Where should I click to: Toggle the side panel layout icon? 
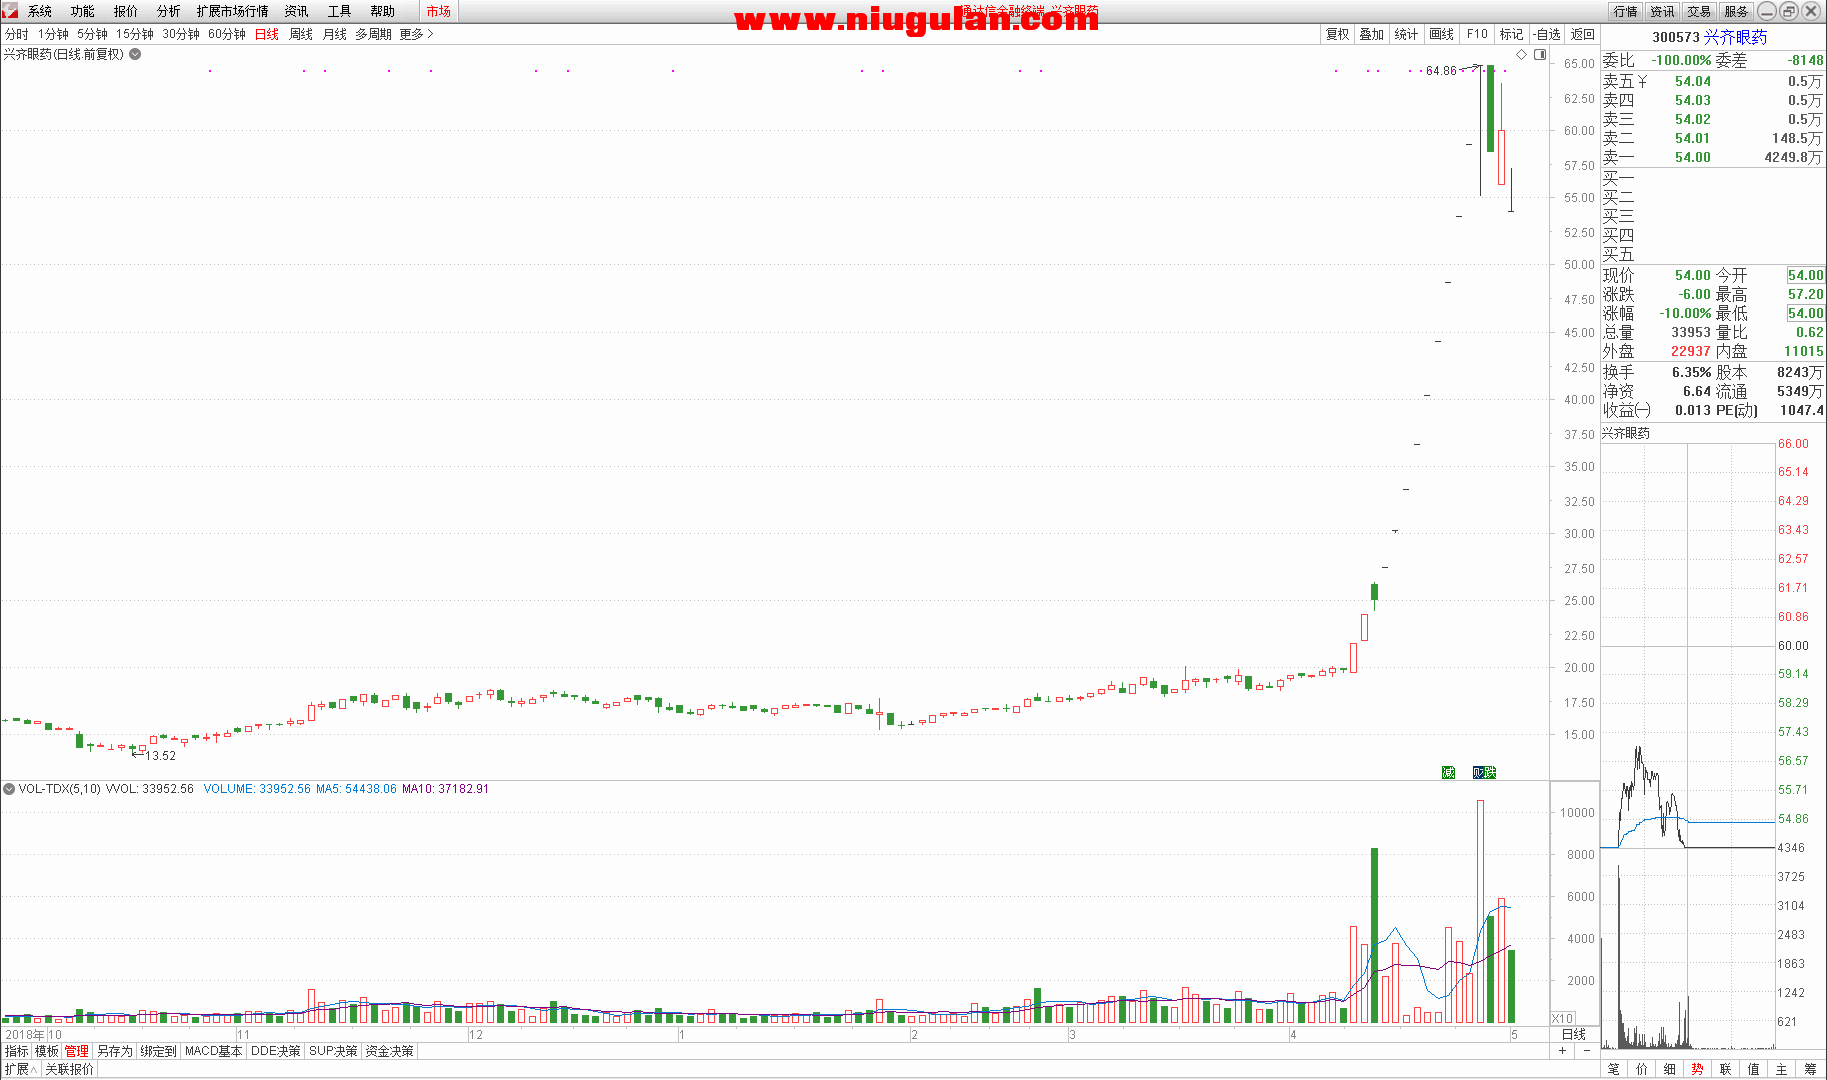pos(1540,54)
